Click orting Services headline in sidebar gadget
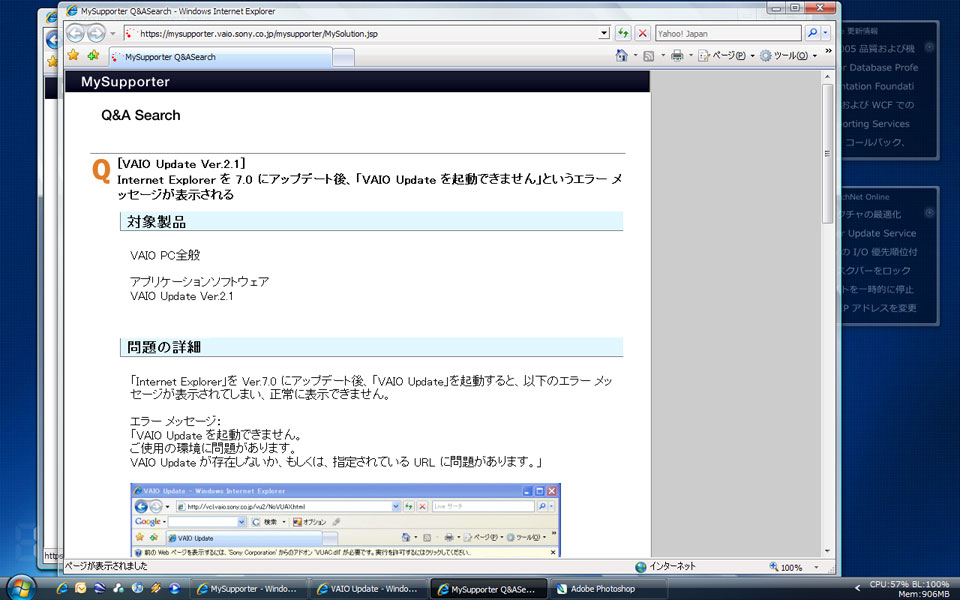 pyautogui.click(x=876, y=124)
